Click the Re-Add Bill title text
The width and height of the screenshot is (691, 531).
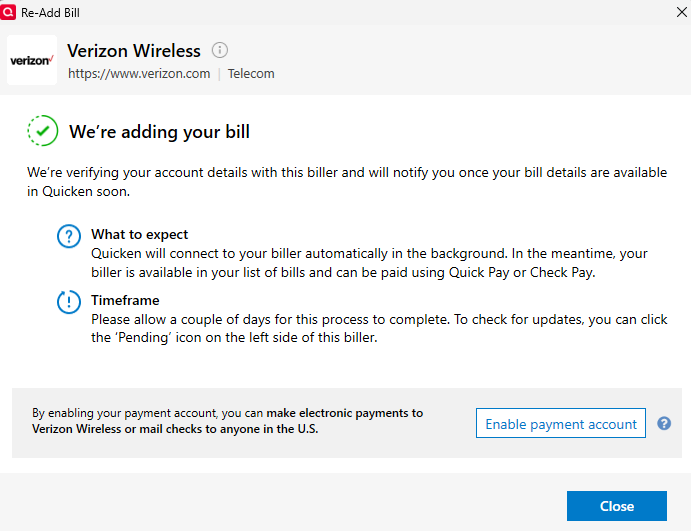[x=50, y=12]
